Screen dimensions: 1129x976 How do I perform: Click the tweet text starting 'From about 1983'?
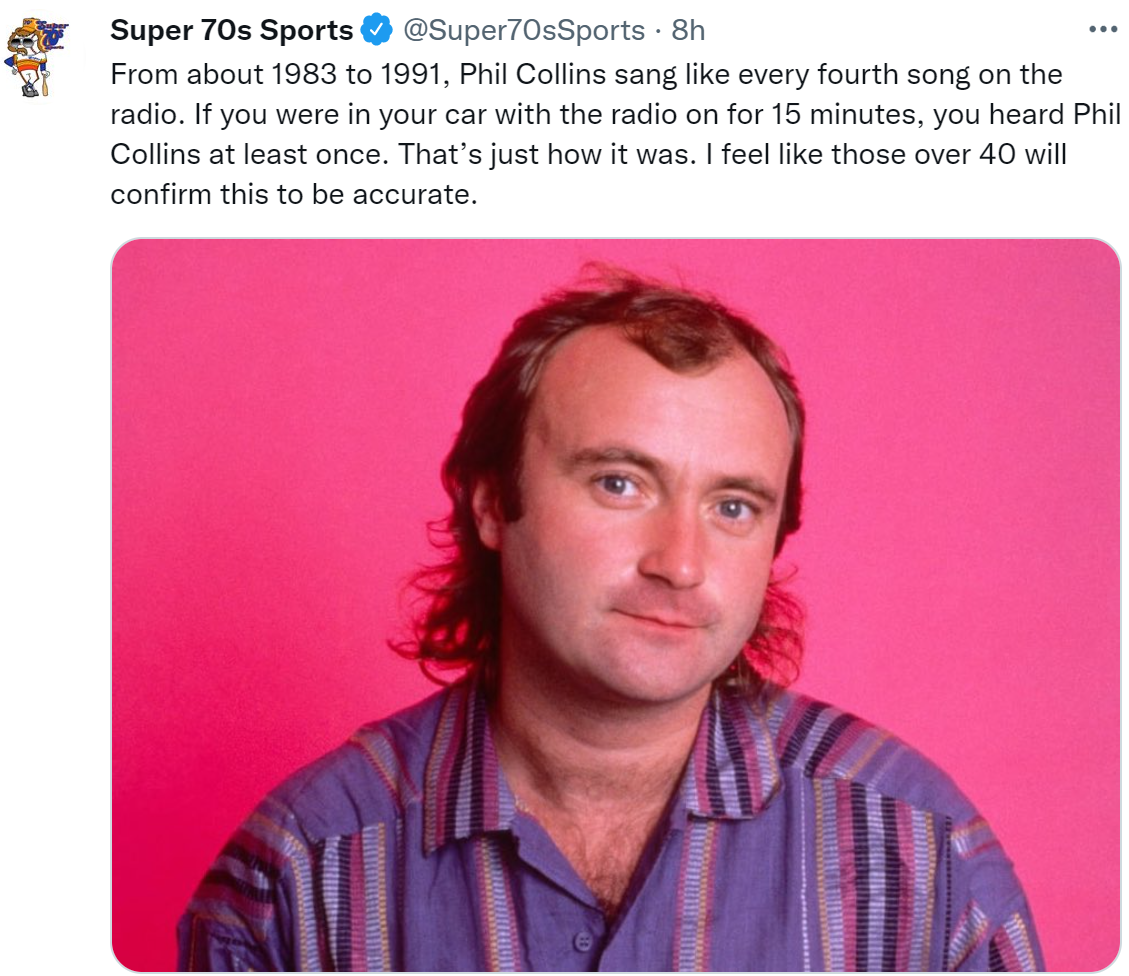click(616, 135)
